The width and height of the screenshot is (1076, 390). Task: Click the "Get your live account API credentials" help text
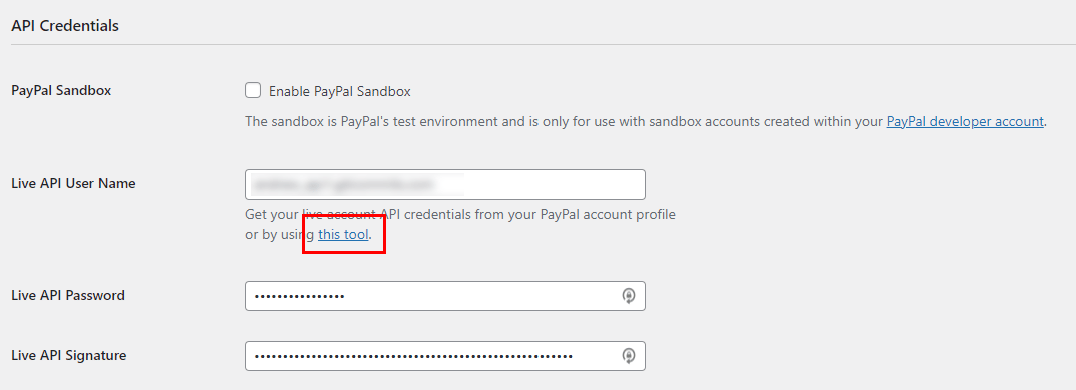(x=460, y=225)
